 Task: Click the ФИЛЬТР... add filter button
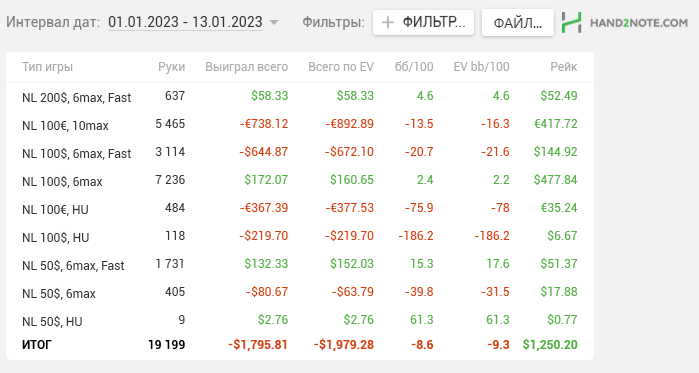[424, 22]
